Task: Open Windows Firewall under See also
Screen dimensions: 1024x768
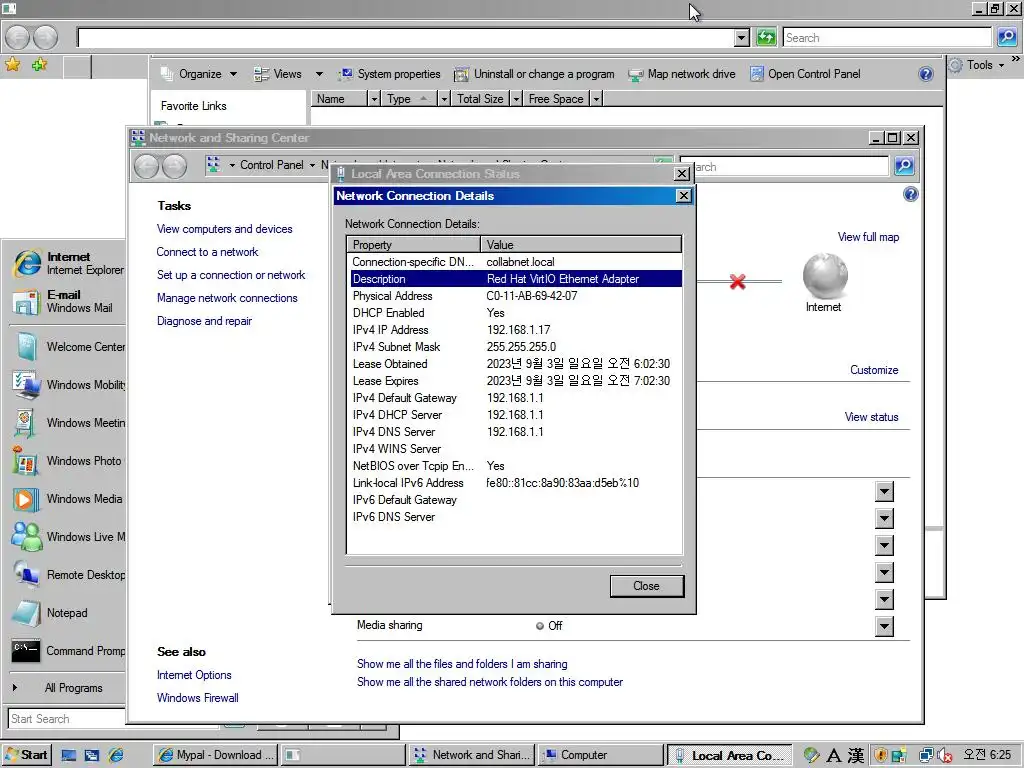Action: click(197, 697)
